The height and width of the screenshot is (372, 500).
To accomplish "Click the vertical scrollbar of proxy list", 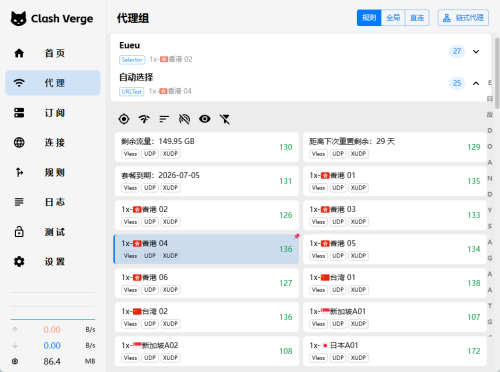I will (497, 73).
